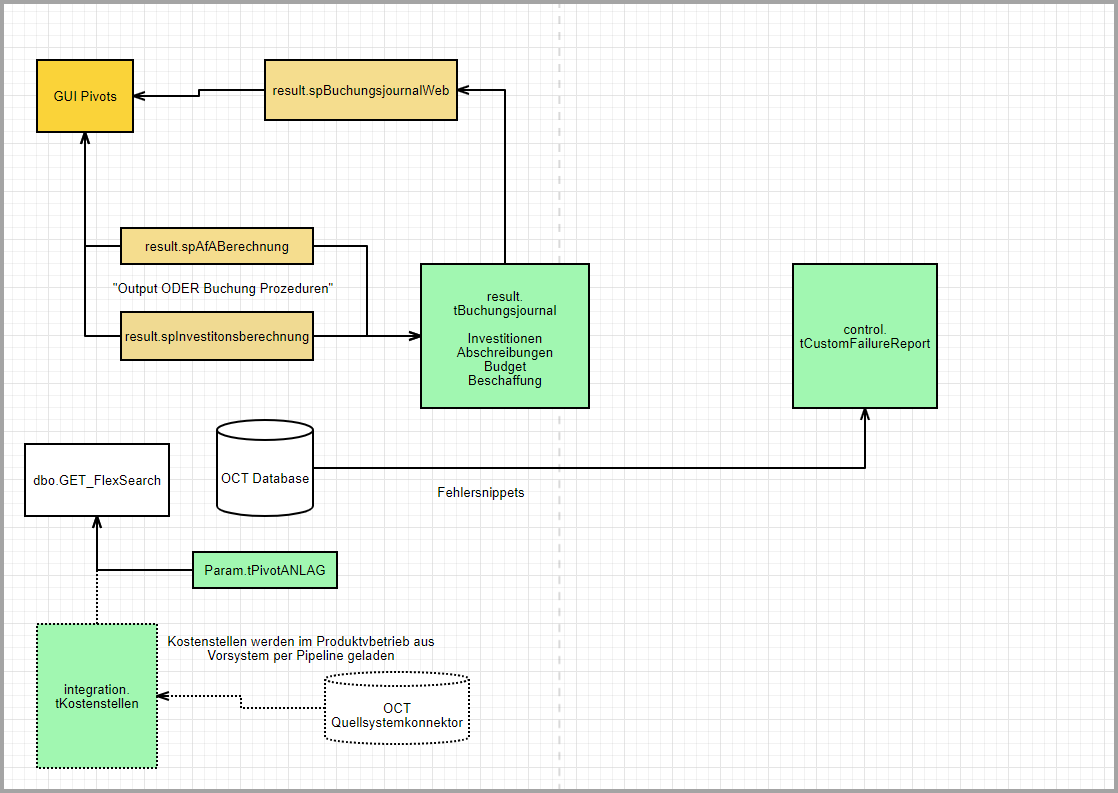This screenshot has height=793, width=1118.
Task: Click the Fehlersnippets connector label
Action: point(480,492)
